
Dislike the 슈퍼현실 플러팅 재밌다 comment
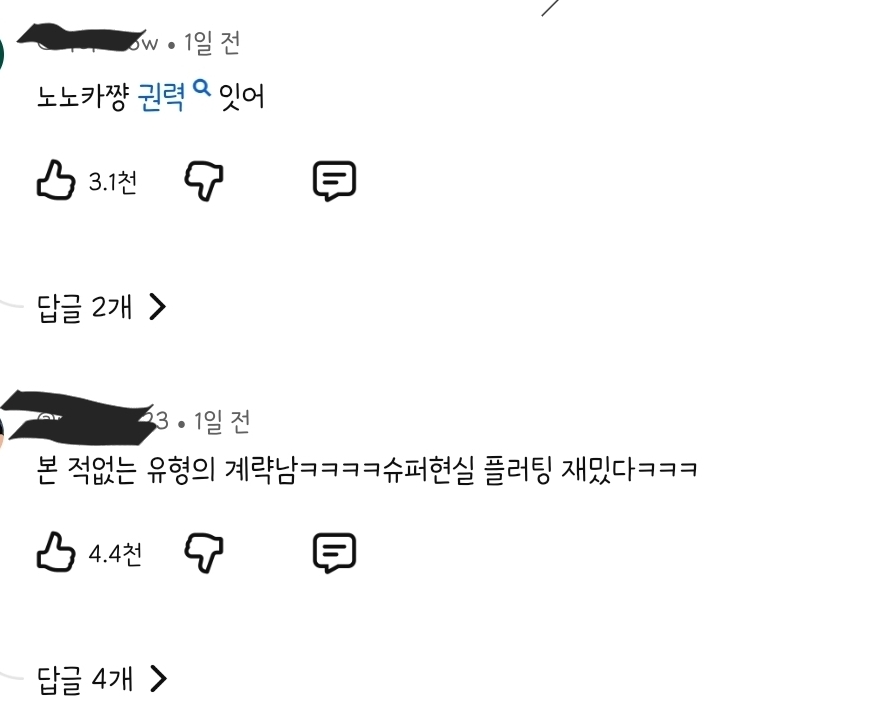point(204,553)
